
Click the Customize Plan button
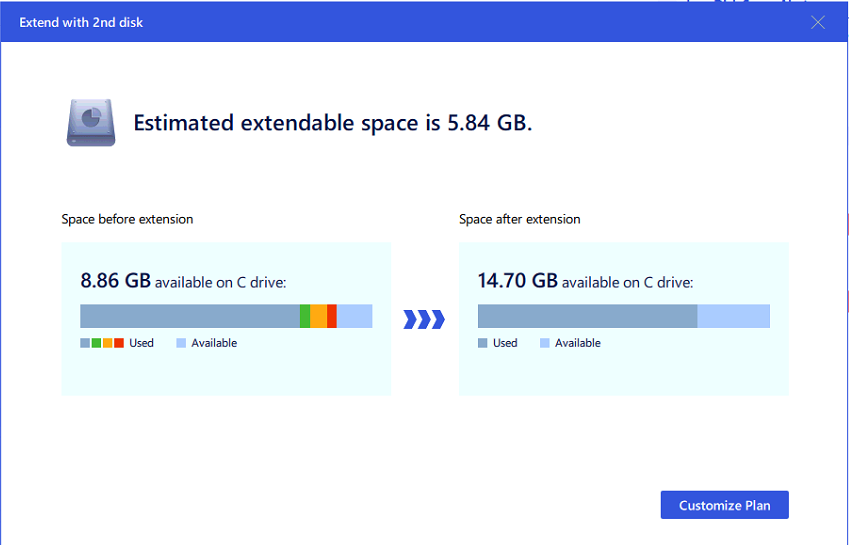click(x=724, y=505)
